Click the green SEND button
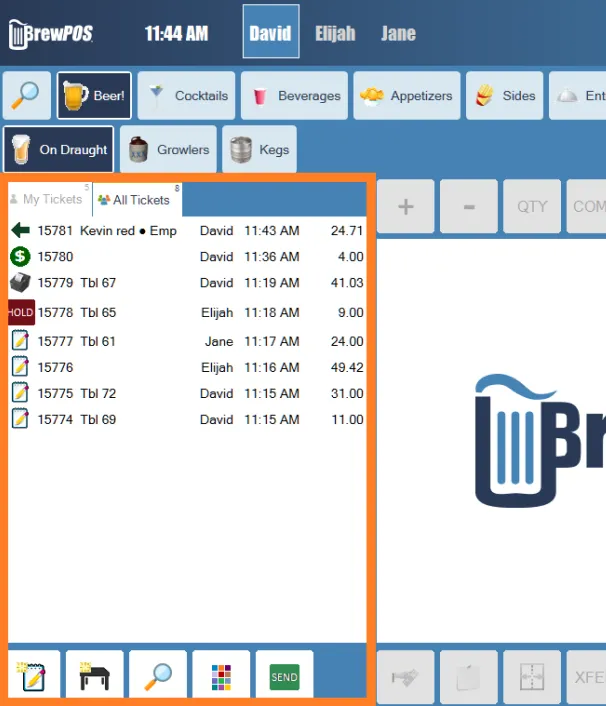The width and height of the screenshot is (606, 706). 285,675
